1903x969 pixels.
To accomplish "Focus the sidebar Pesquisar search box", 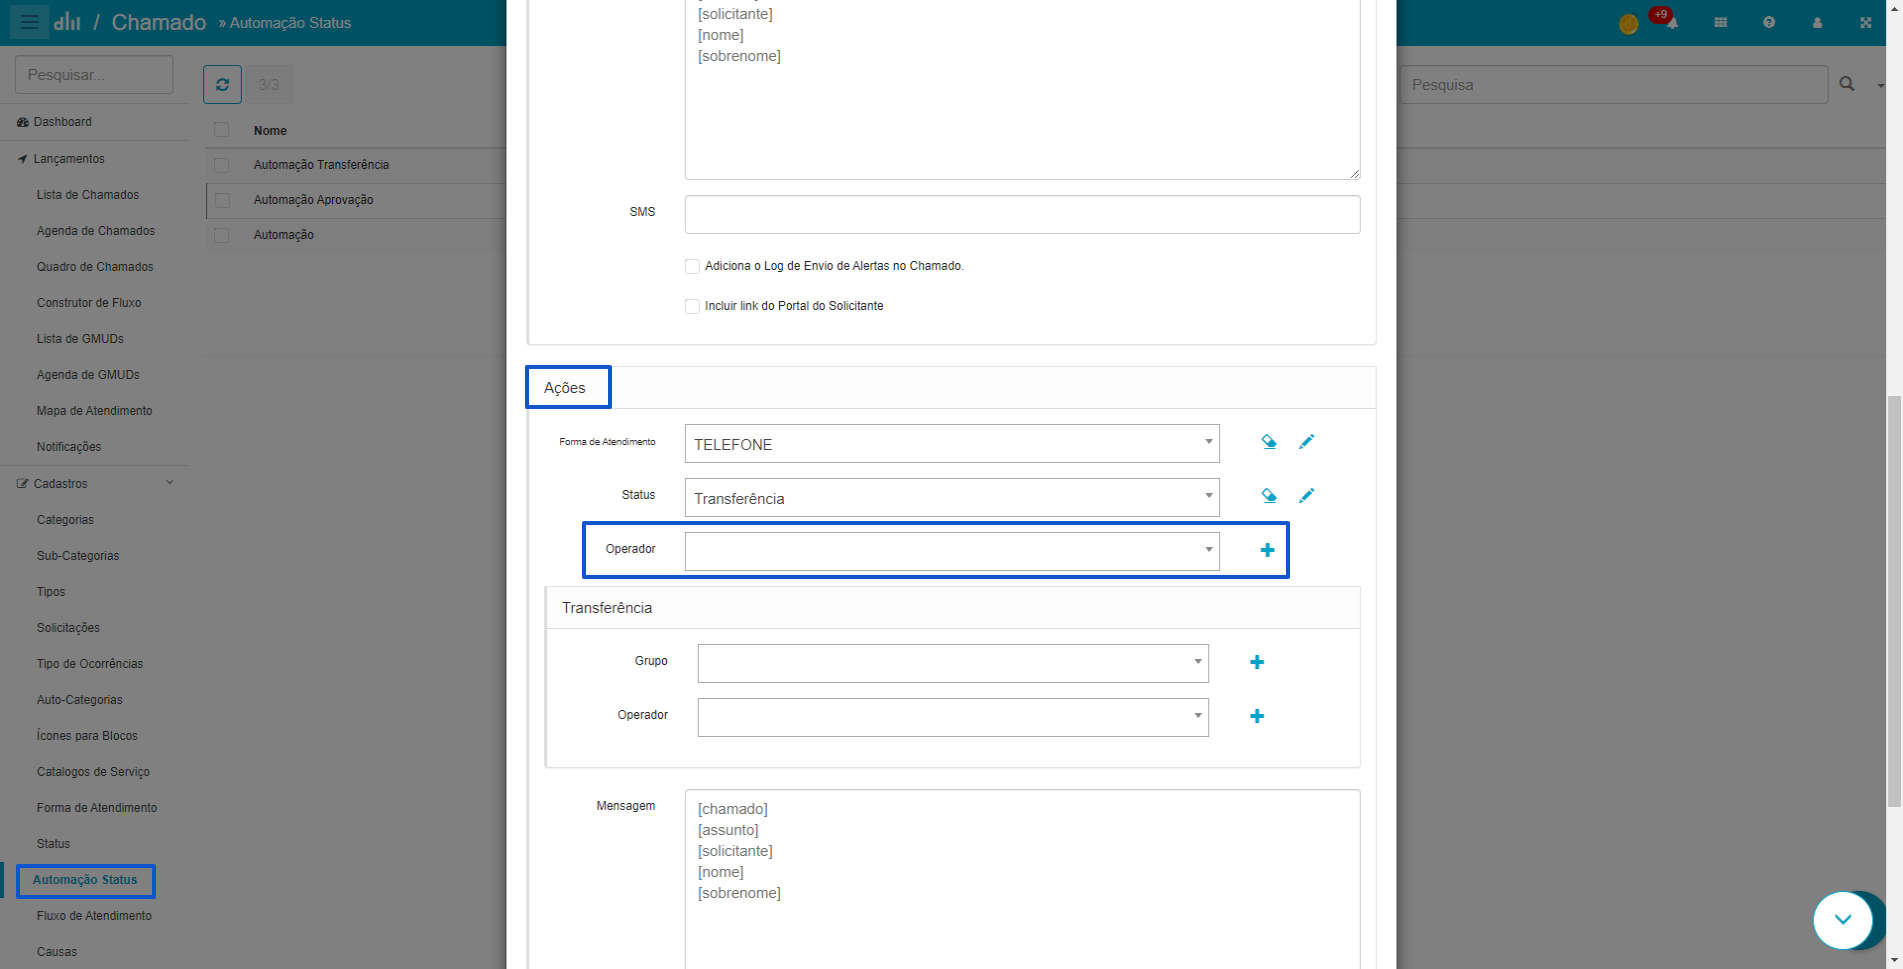I will coord(94,75).
